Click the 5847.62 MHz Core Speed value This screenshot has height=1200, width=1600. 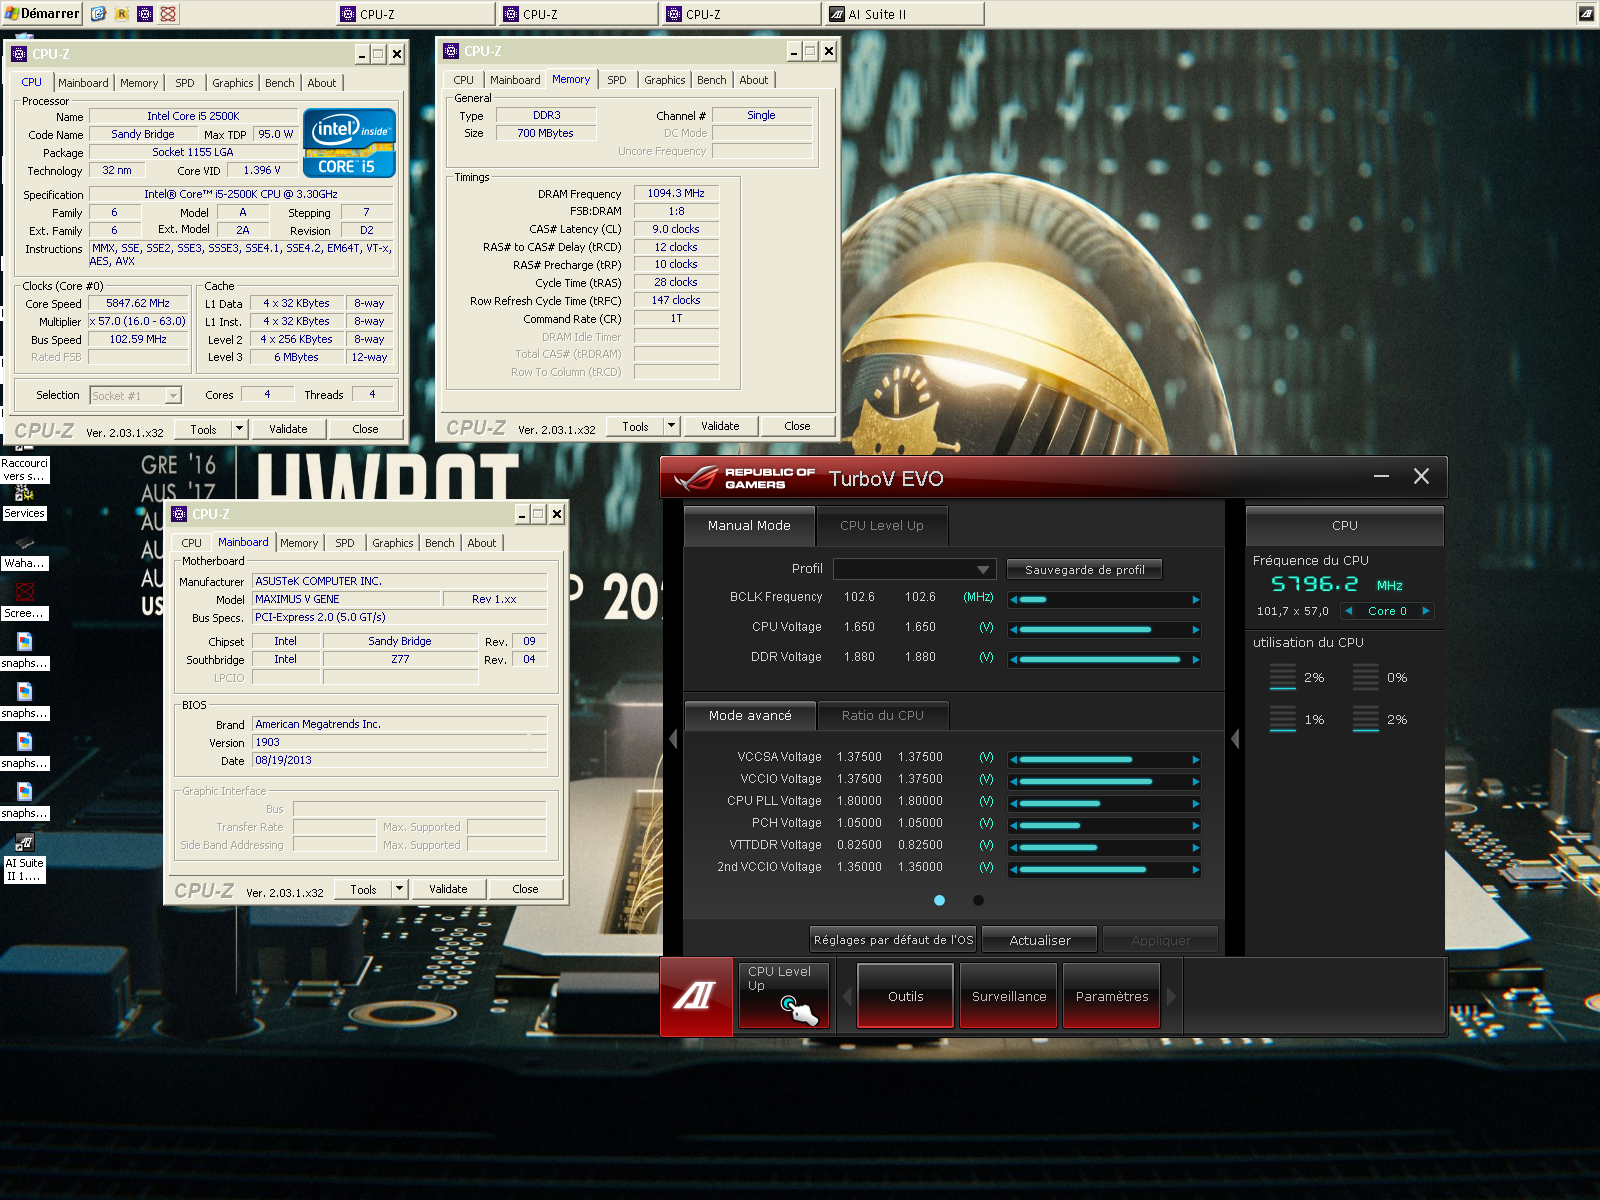point(138,304)
